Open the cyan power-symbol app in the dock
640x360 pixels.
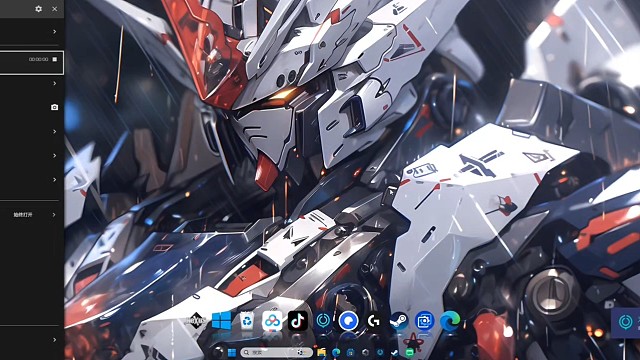323,321
